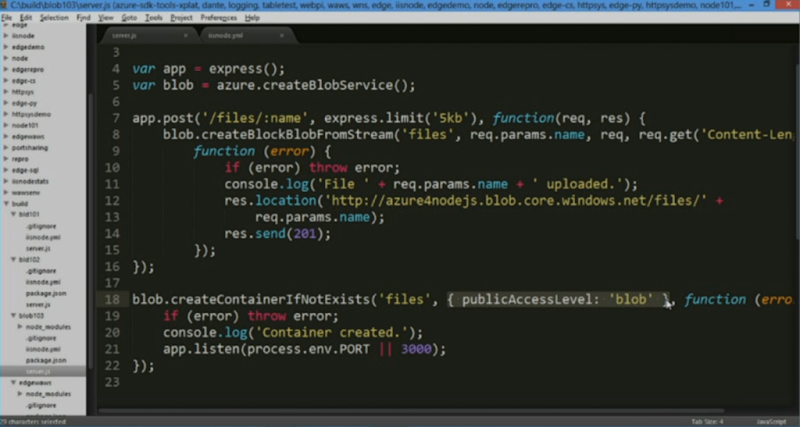800x427 pixels.
Task: Close the server.js editor tab
Action: coord(186,36)
